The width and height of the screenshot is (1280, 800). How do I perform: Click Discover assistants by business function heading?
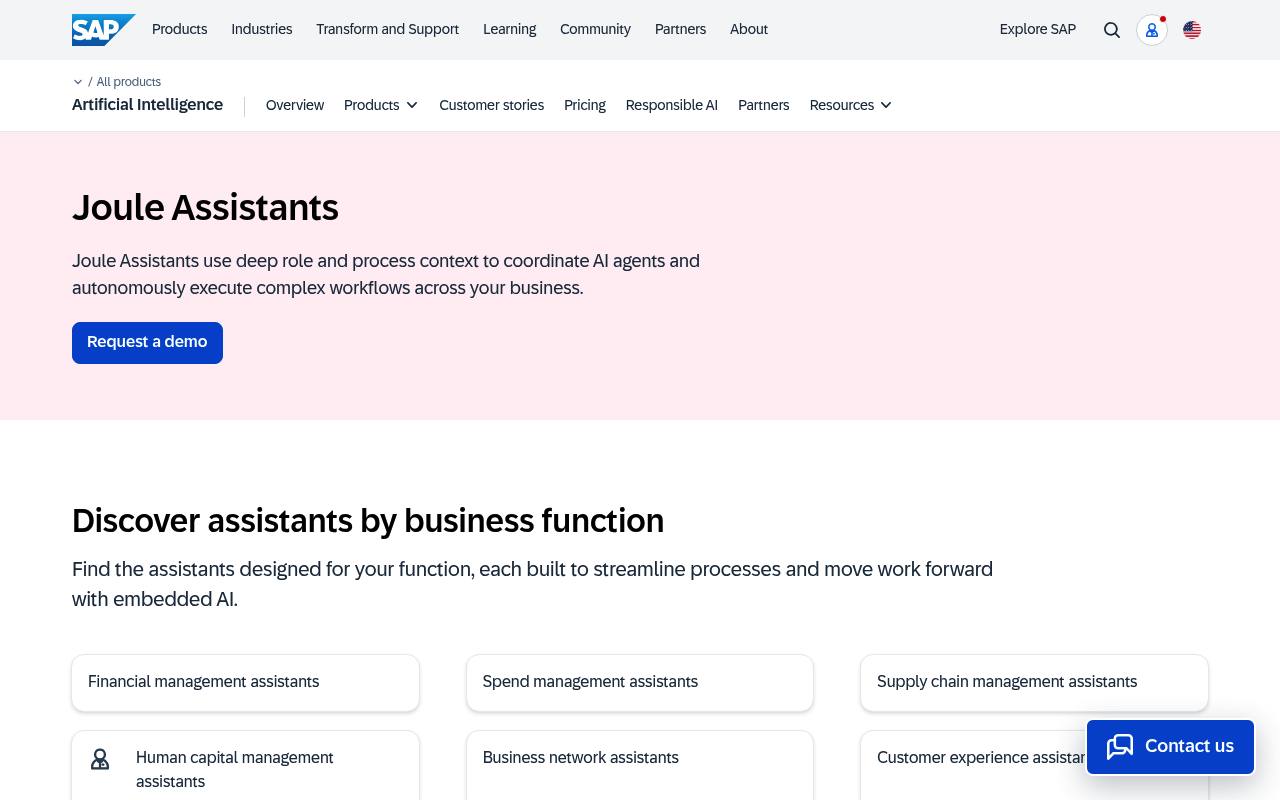point(368,521)
